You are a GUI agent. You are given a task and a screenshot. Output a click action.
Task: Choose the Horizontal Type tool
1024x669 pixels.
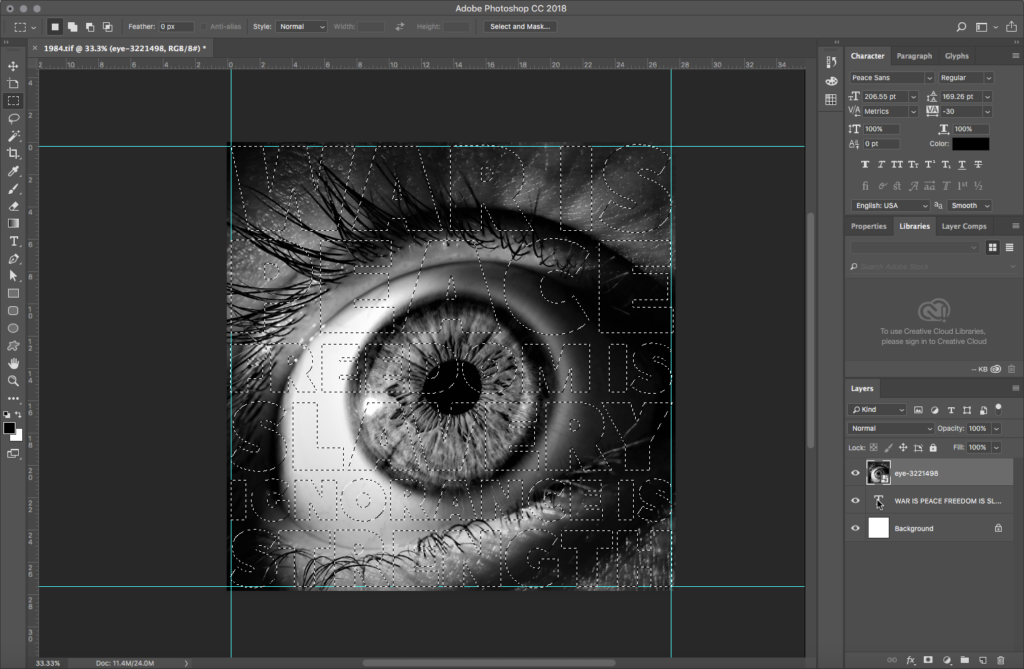tap(13, 241)
